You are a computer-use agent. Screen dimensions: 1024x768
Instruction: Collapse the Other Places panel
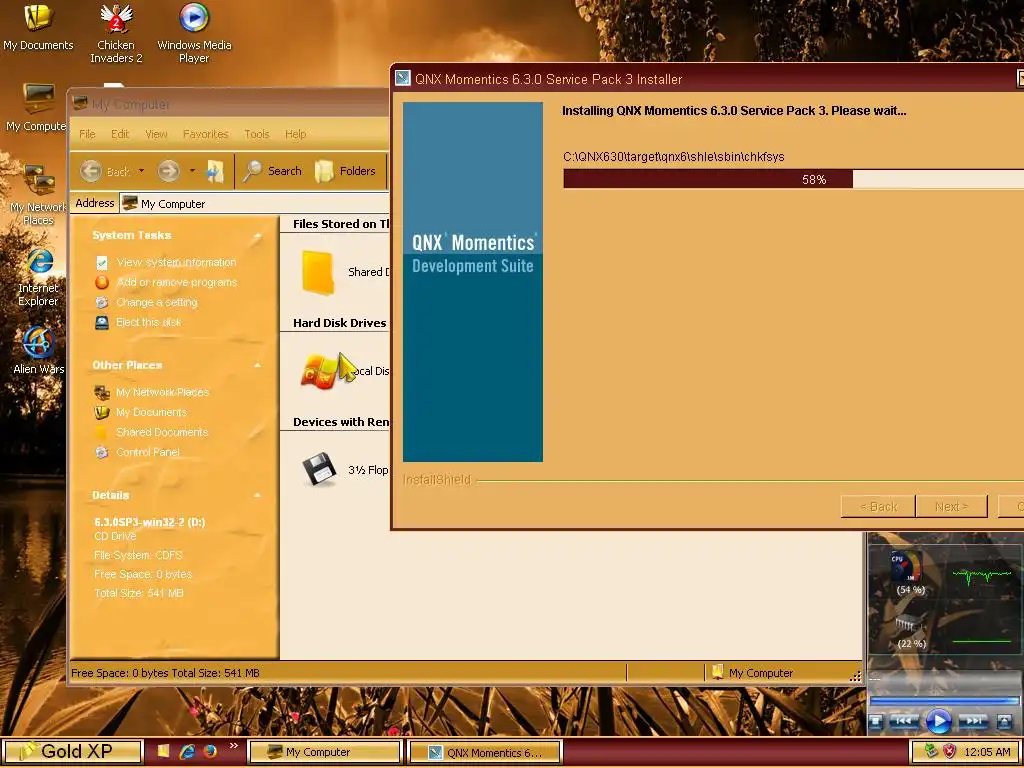click(257, 366)
